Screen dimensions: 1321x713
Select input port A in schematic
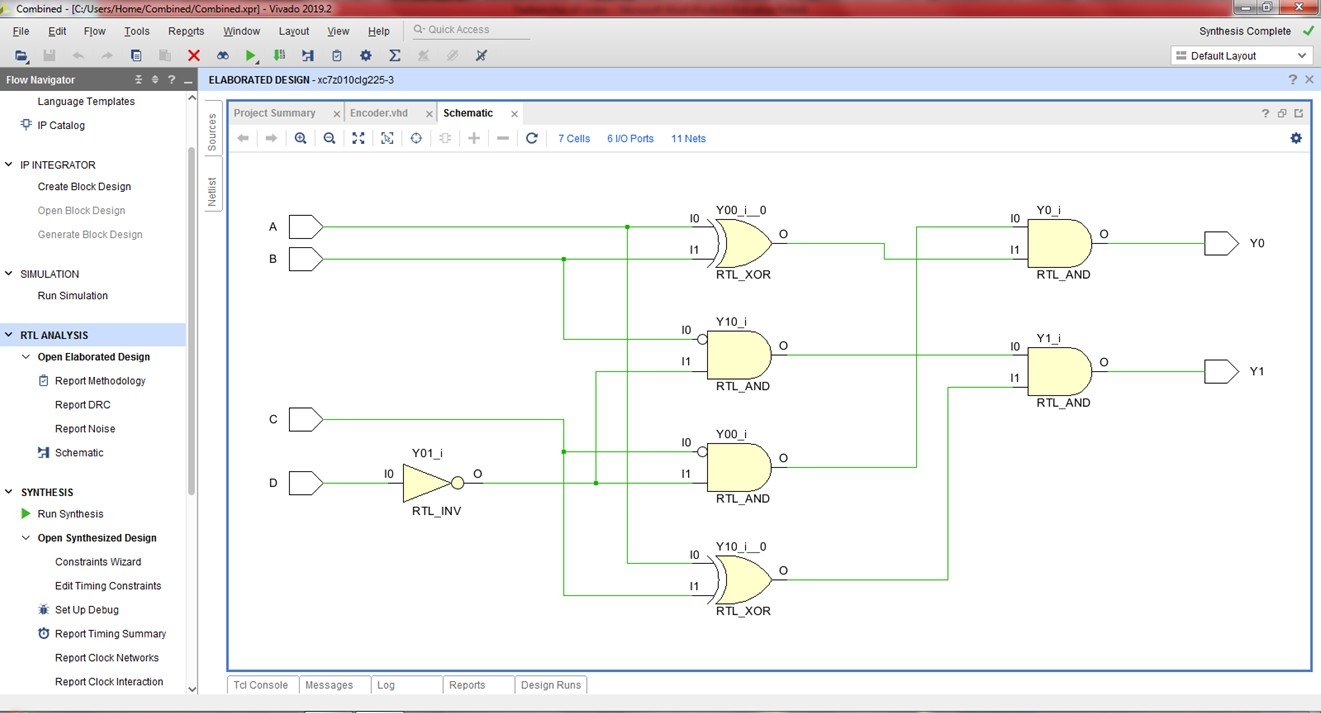pyautogui.click(x=306, y=227)
